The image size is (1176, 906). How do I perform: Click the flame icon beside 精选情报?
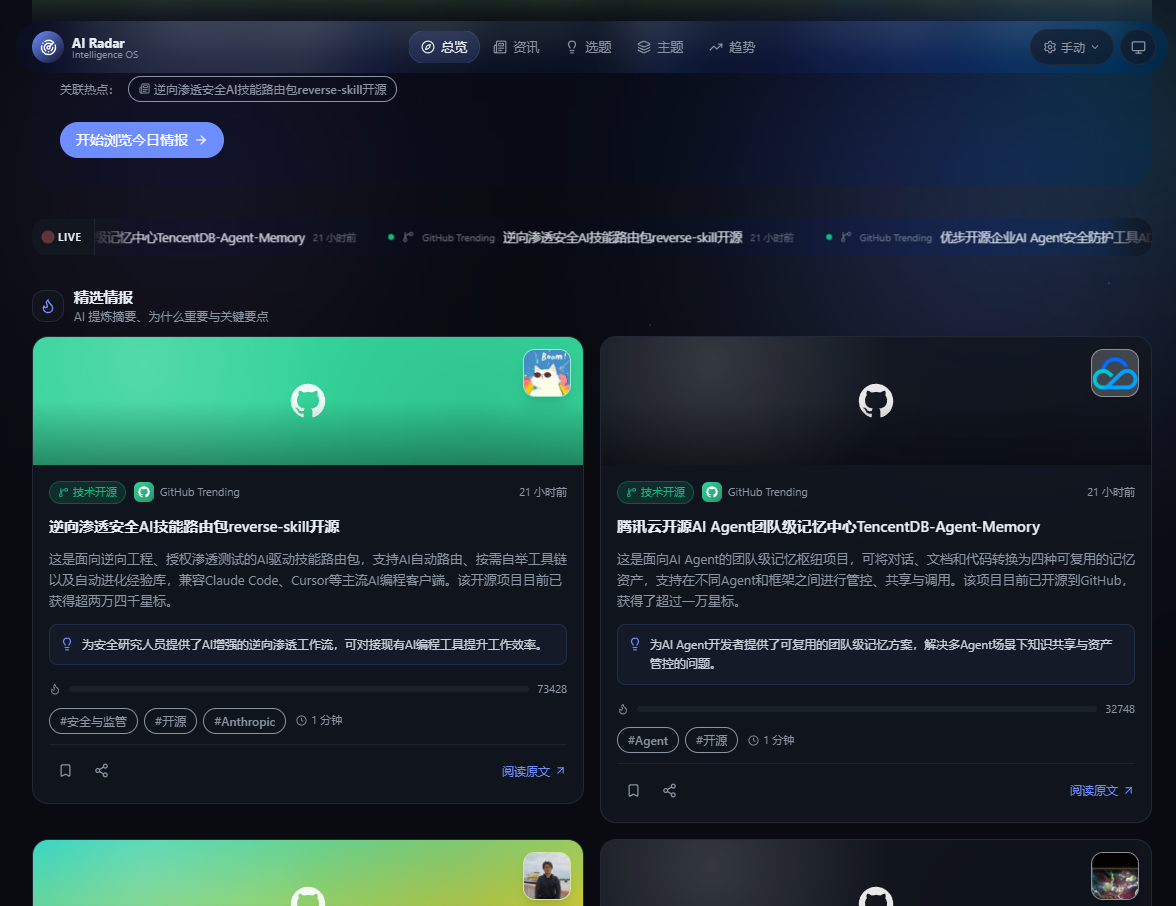pos(48,306)
